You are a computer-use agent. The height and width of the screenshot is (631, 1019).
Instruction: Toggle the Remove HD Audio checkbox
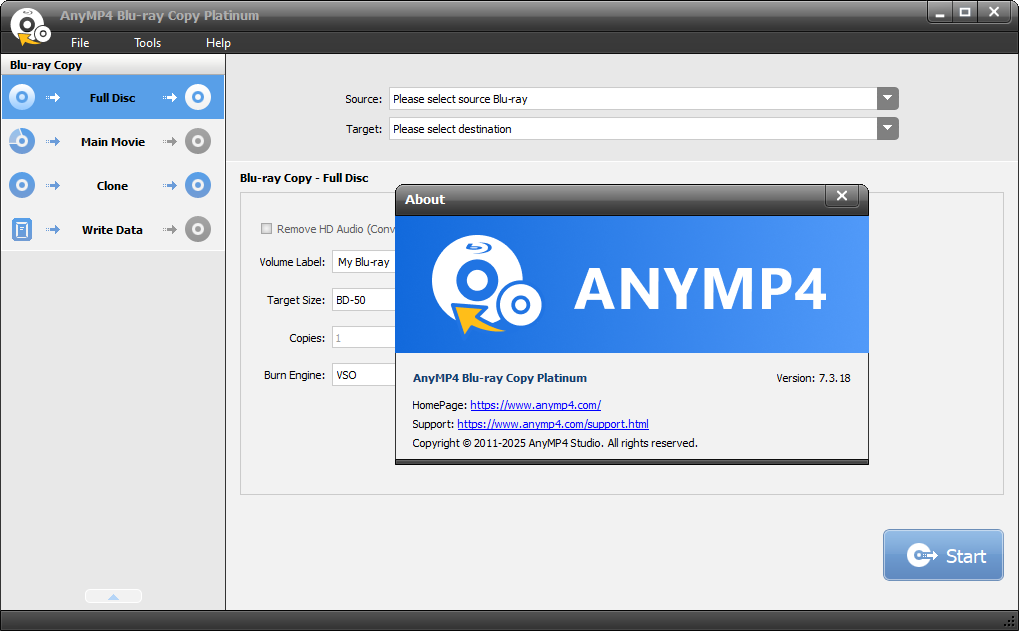coord(266,229)
